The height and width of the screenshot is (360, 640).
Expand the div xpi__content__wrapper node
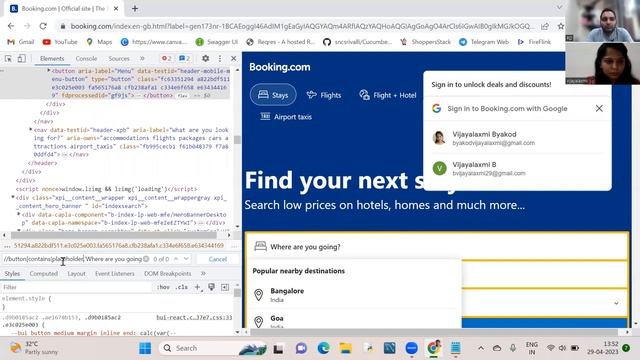point(13,197)
